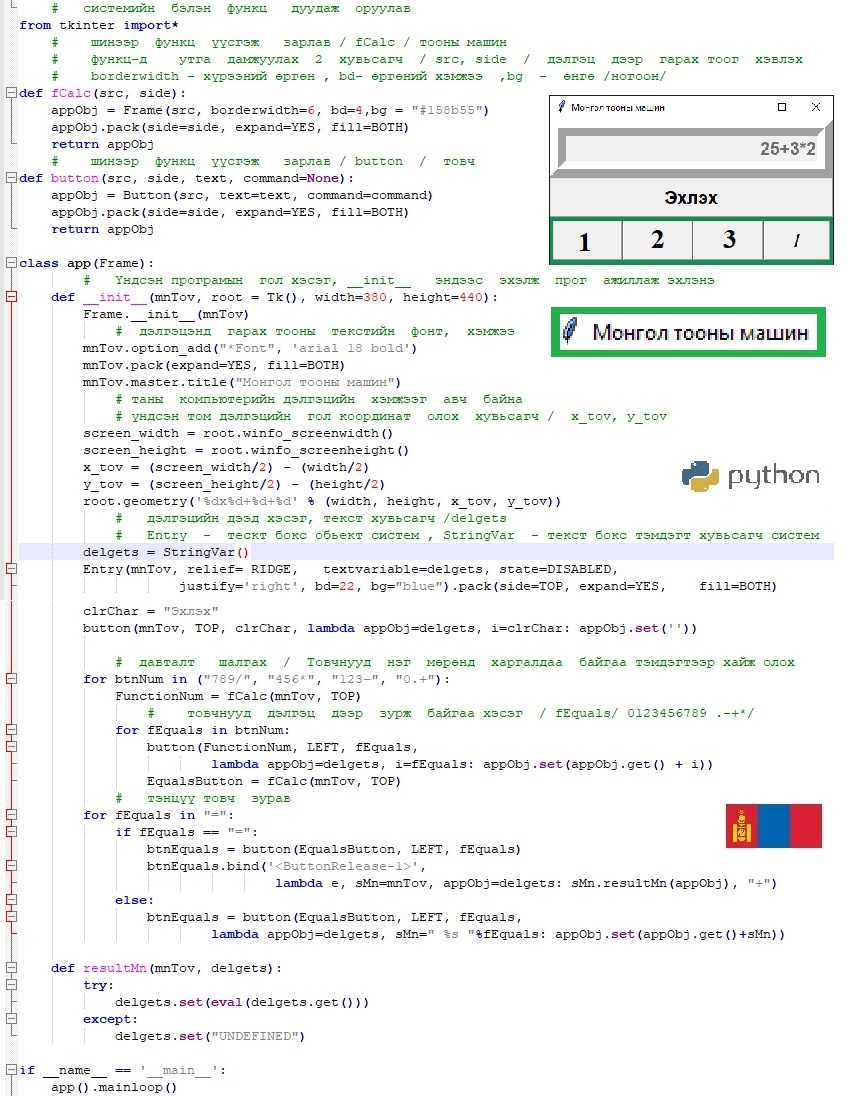
Task: Collapse the class app fold marker
Action: tap(12, 263)
